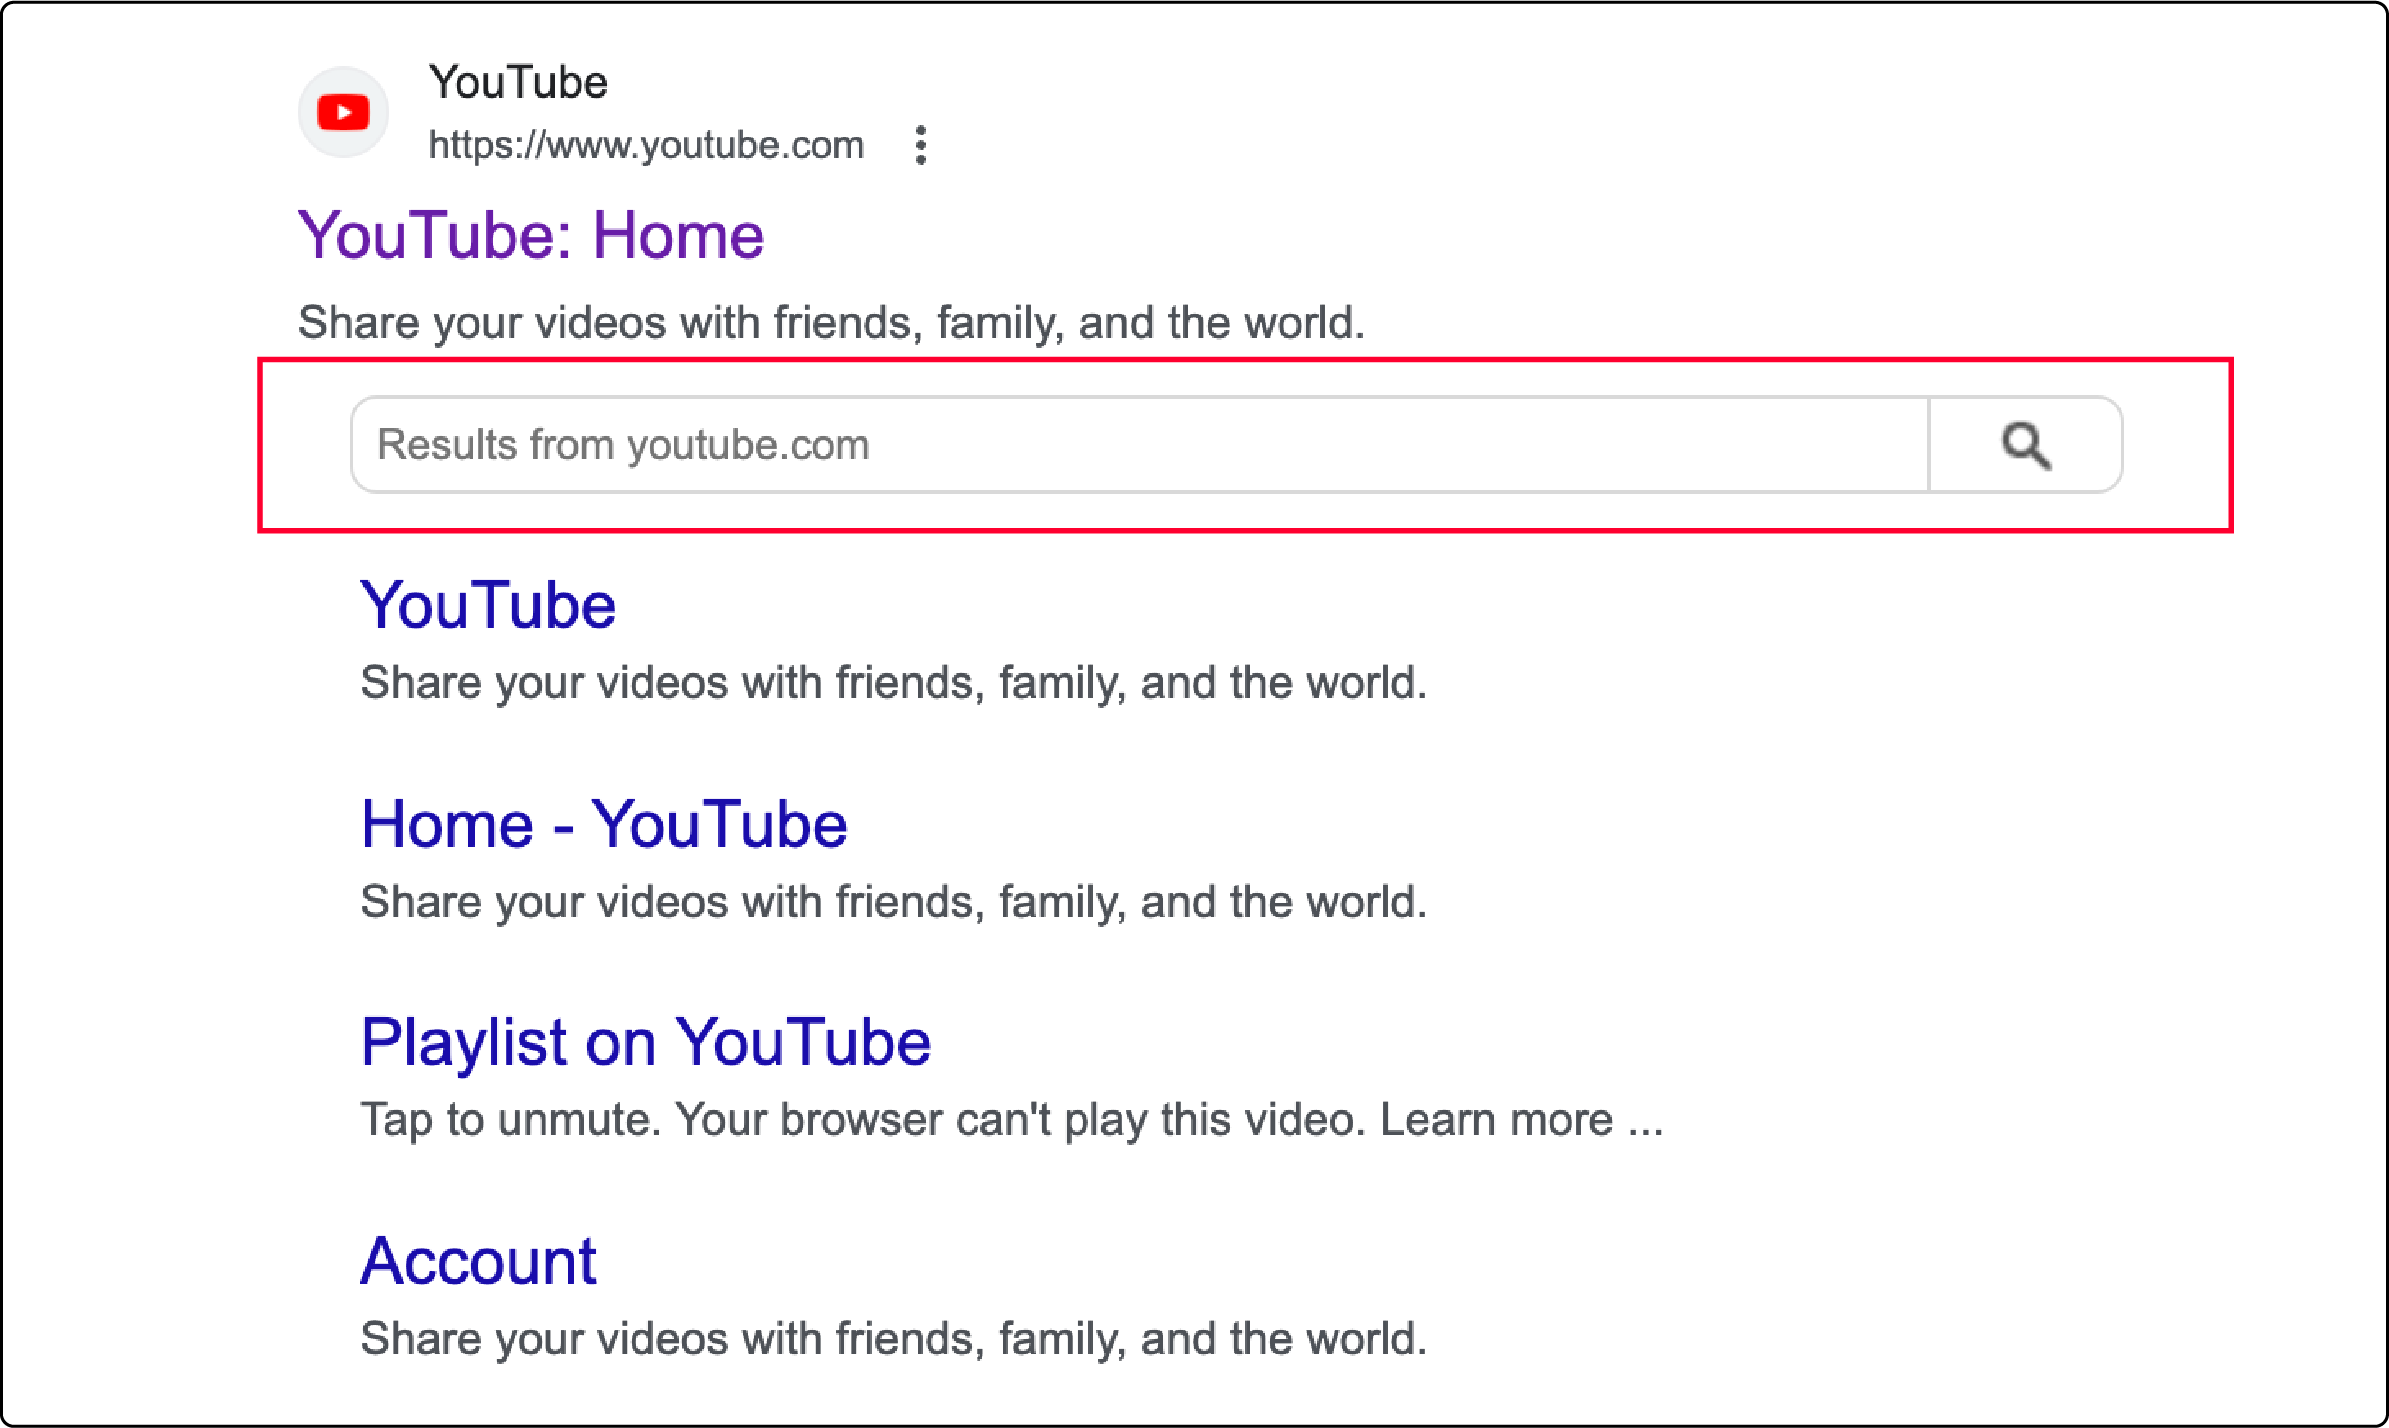Click the description under the 'YouTube' sitelink
This screenshot has height=1428, width=2389.
pyautogui.click(x=894, y=683)
